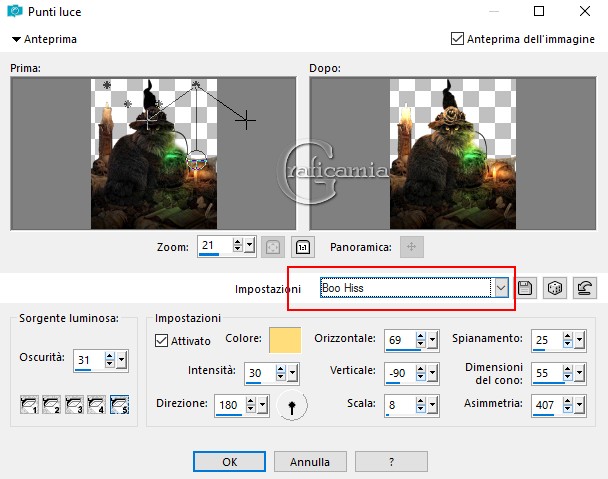Select light source number 1

tap(29, 405)
